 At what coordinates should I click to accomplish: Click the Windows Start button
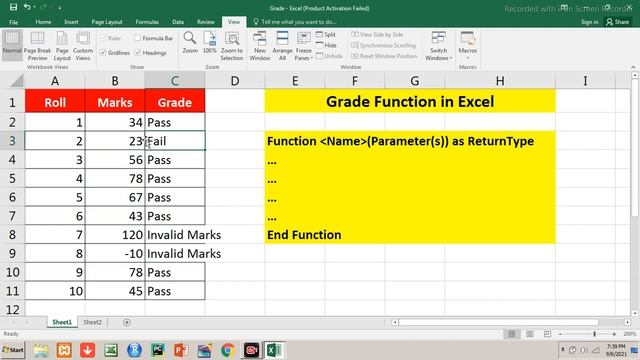[13, 350]
